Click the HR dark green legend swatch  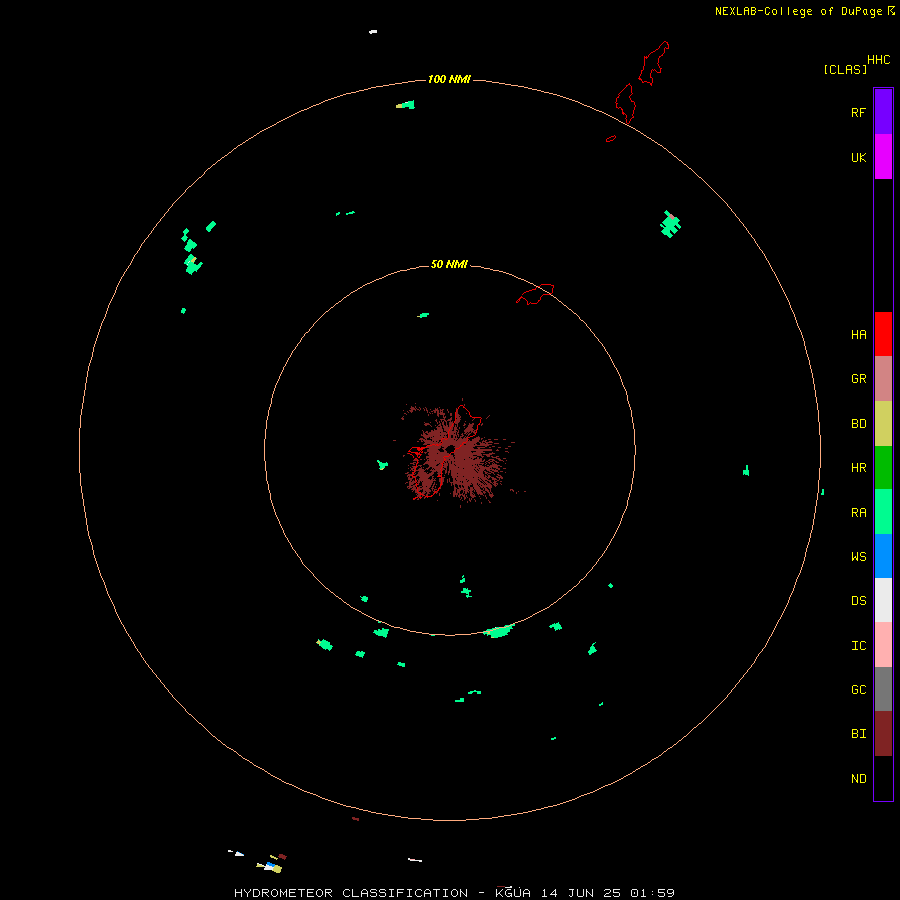(883, 468)
